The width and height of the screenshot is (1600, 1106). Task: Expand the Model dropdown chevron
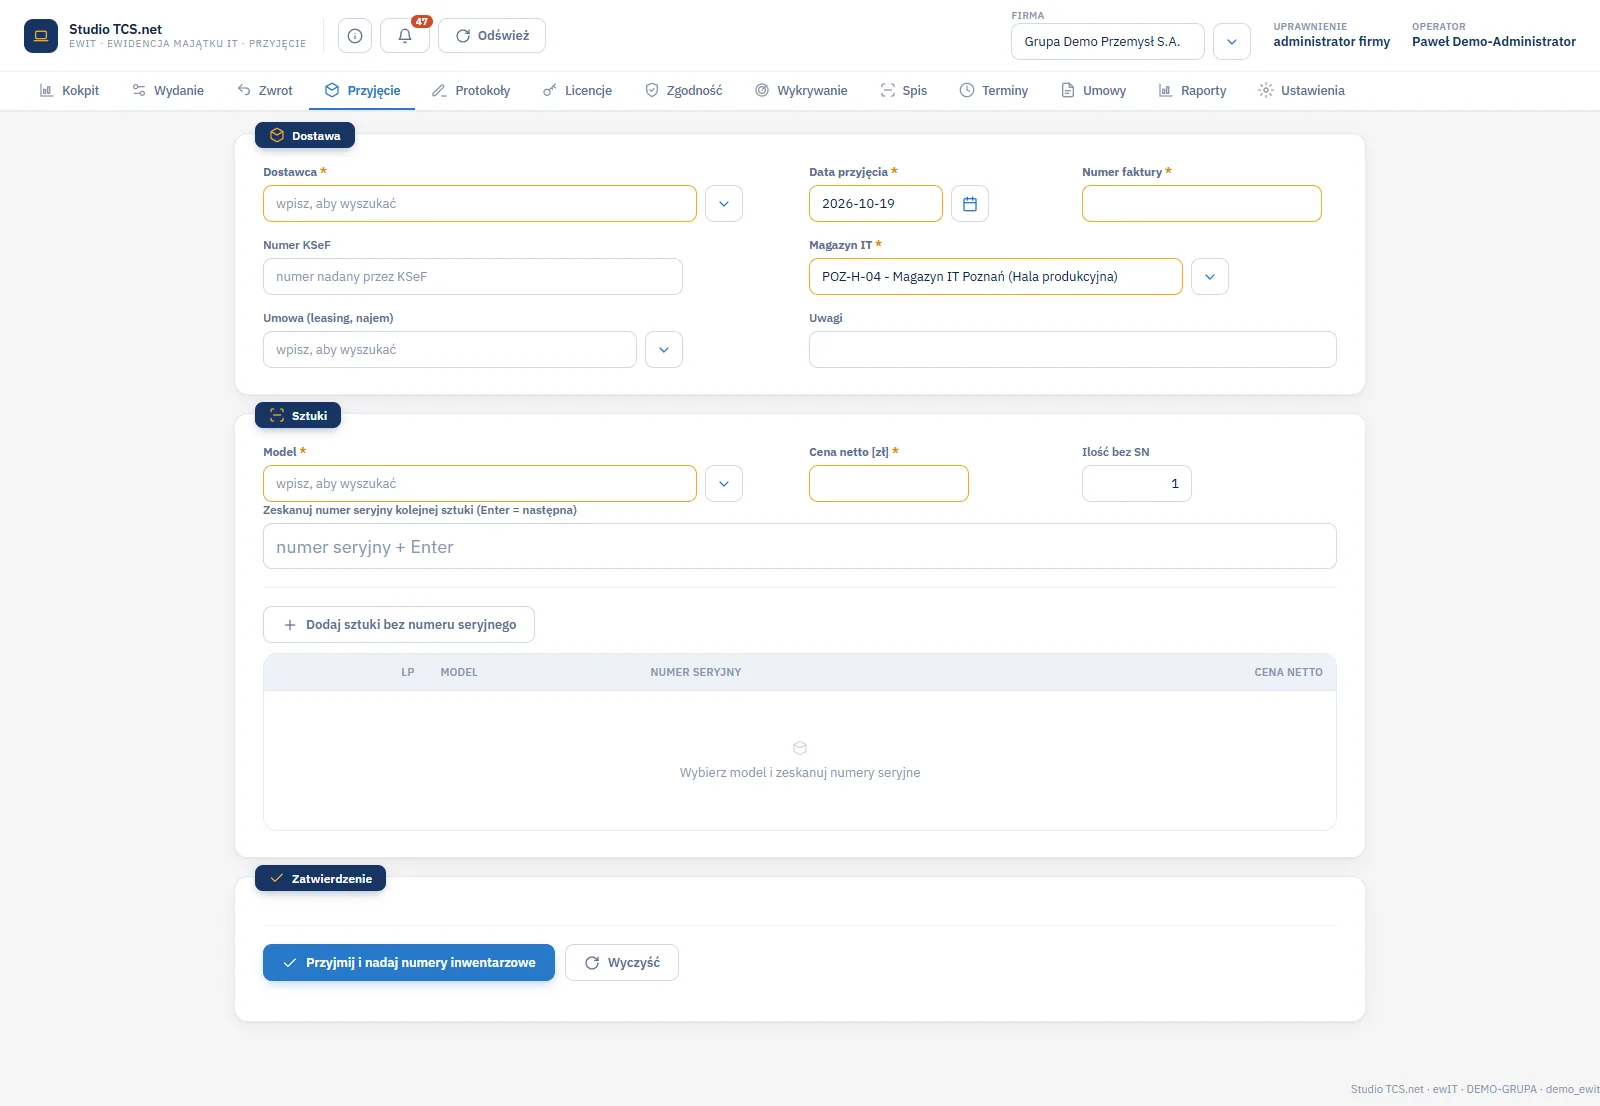coord(724,484)
